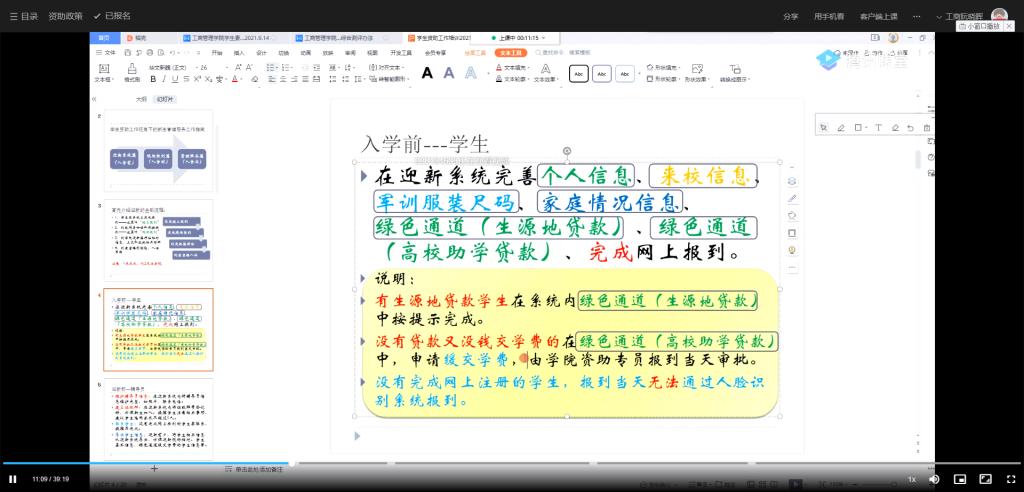Mute the video volume

(934, 479)
